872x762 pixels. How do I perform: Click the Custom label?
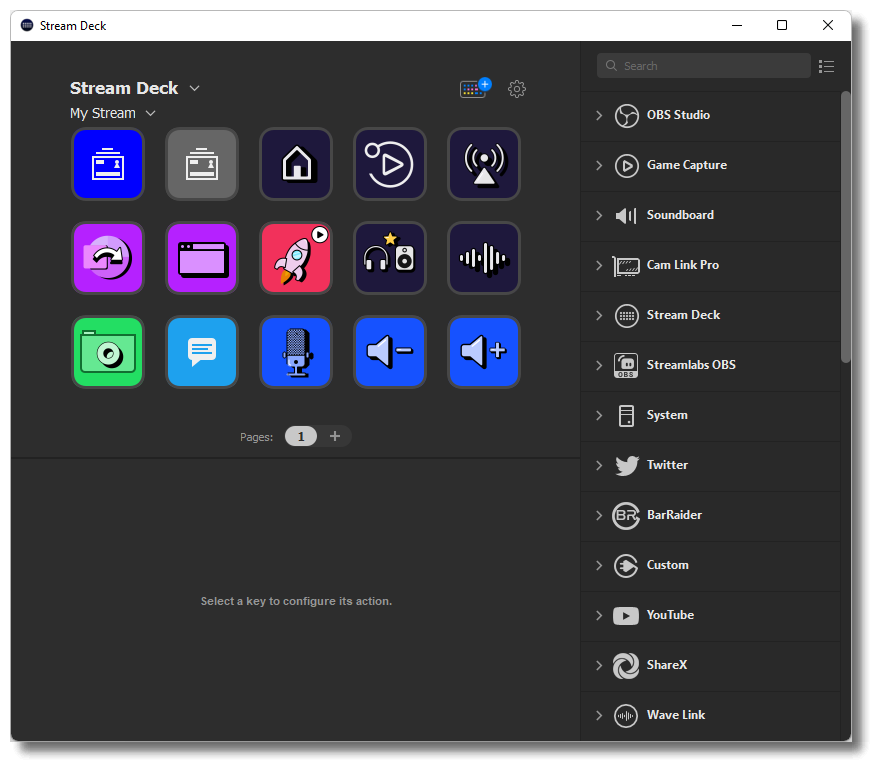pos(667,566)
